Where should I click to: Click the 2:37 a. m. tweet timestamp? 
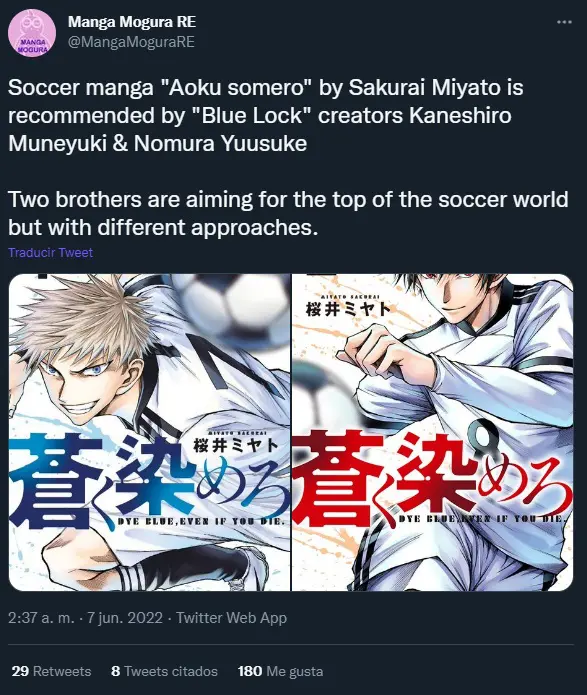pos(41,618)
